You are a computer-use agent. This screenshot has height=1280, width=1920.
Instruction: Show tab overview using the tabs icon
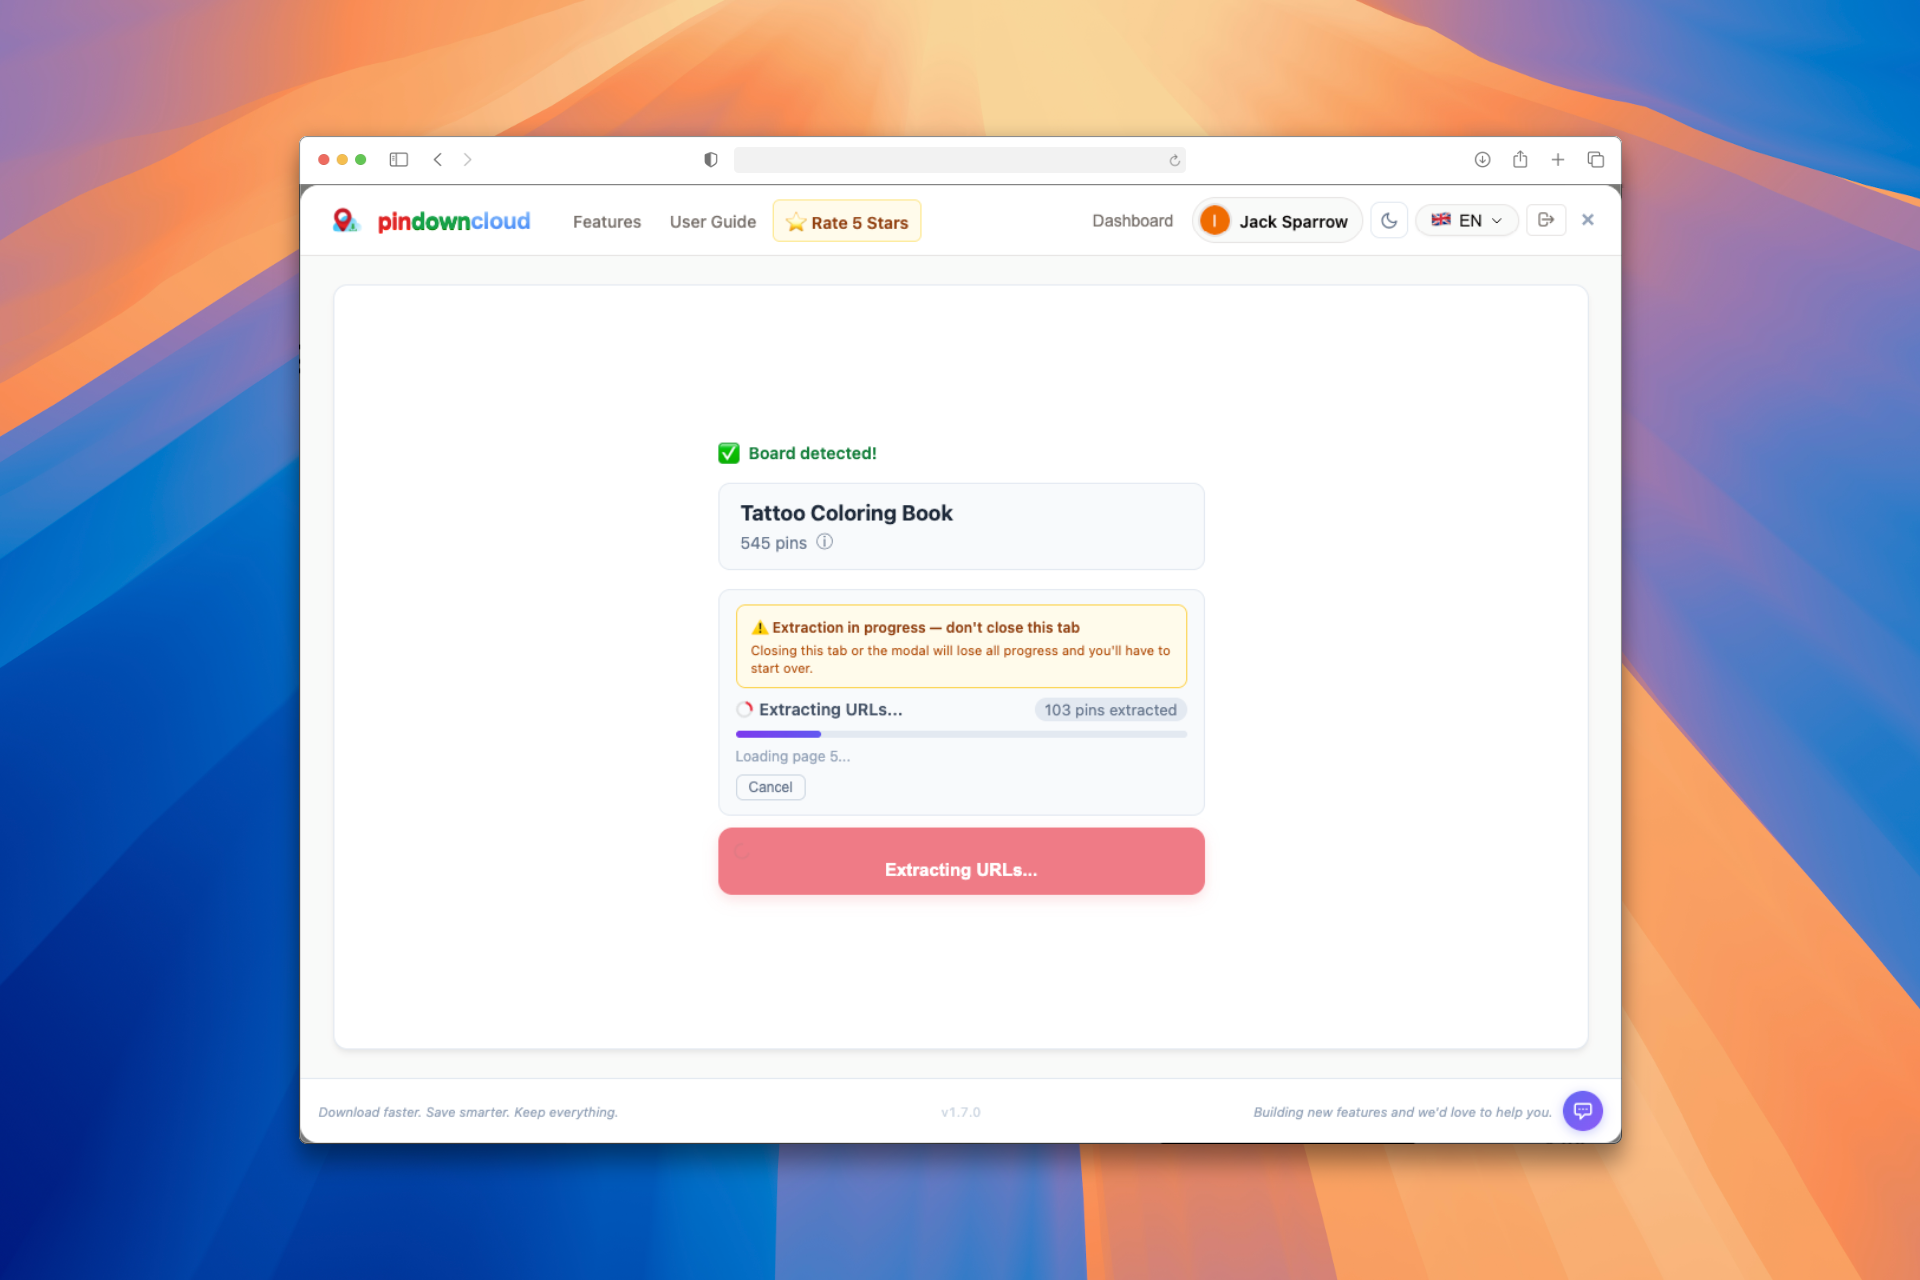click(1595, 159)
